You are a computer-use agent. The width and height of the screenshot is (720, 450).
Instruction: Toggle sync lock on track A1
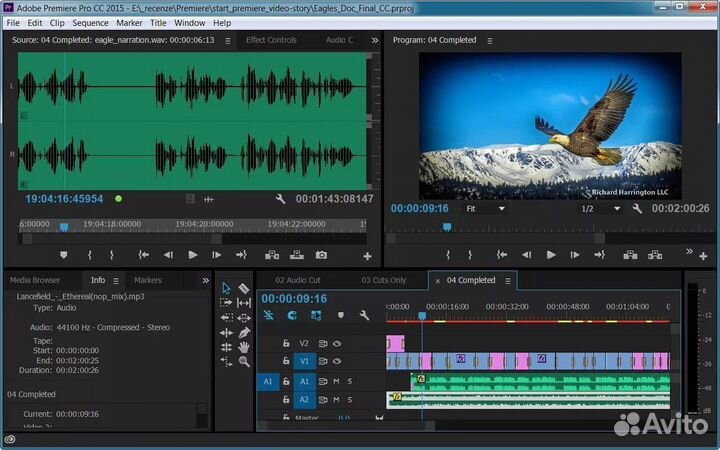(323, 381)
